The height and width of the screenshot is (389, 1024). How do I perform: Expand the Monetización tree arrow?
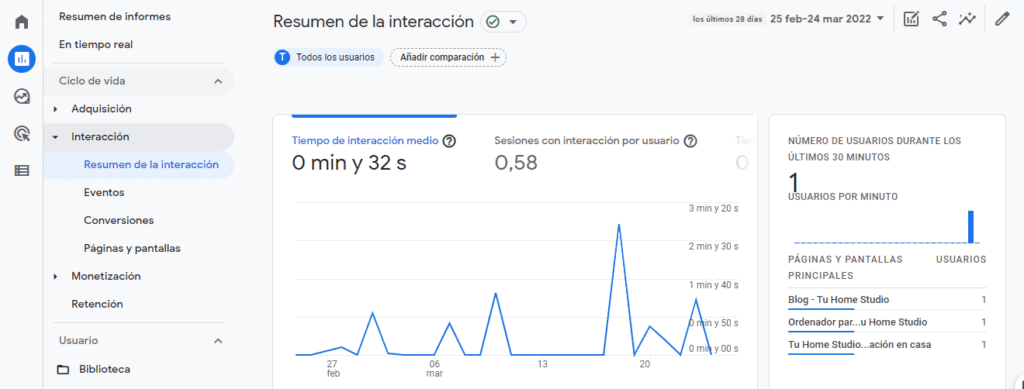click(x=56, y=277)
